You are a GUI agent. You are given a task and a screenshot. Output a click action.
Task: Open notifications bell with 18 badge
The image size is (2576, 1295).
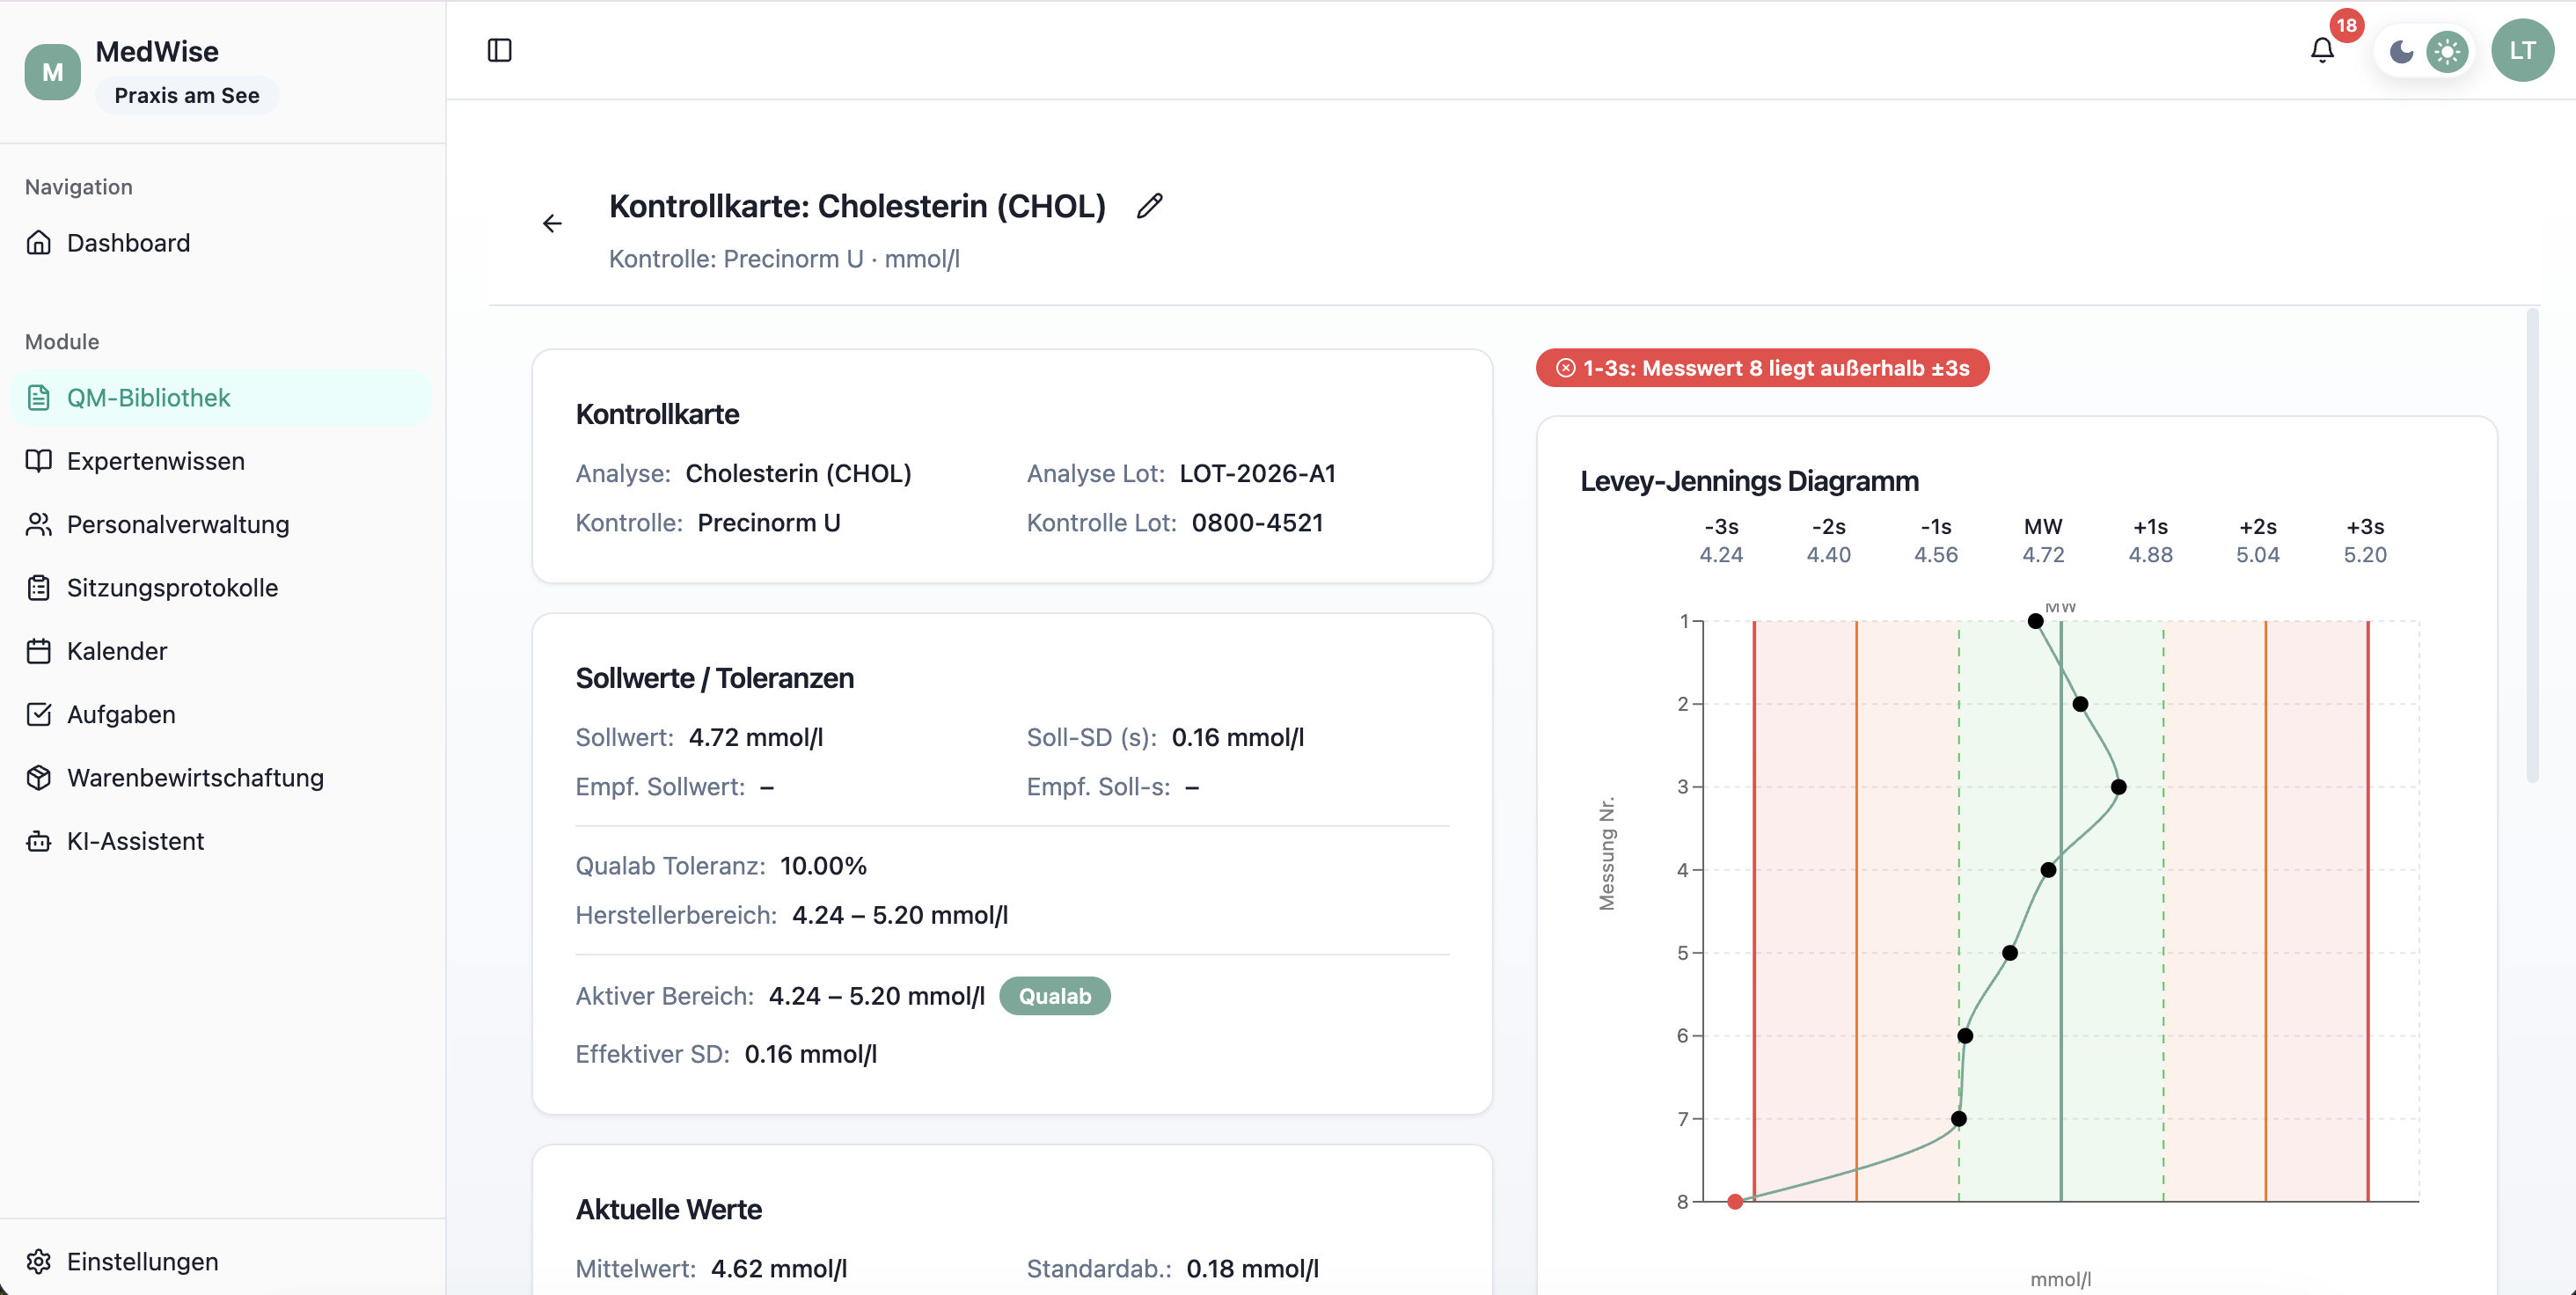coord(2322,51)
